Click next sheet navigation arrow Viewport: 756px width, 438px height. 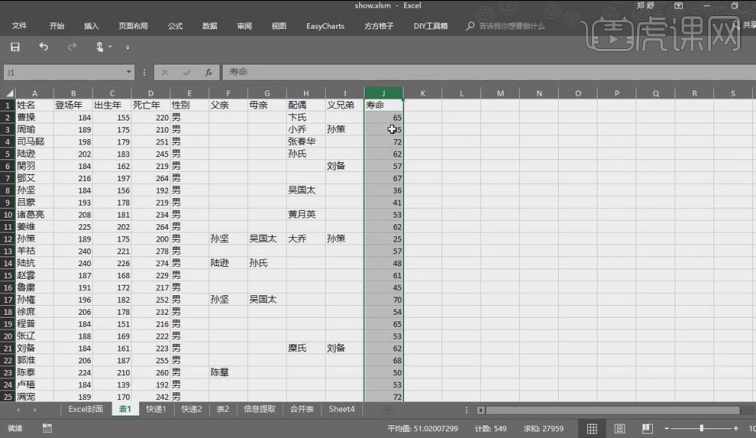click(35, 410)
